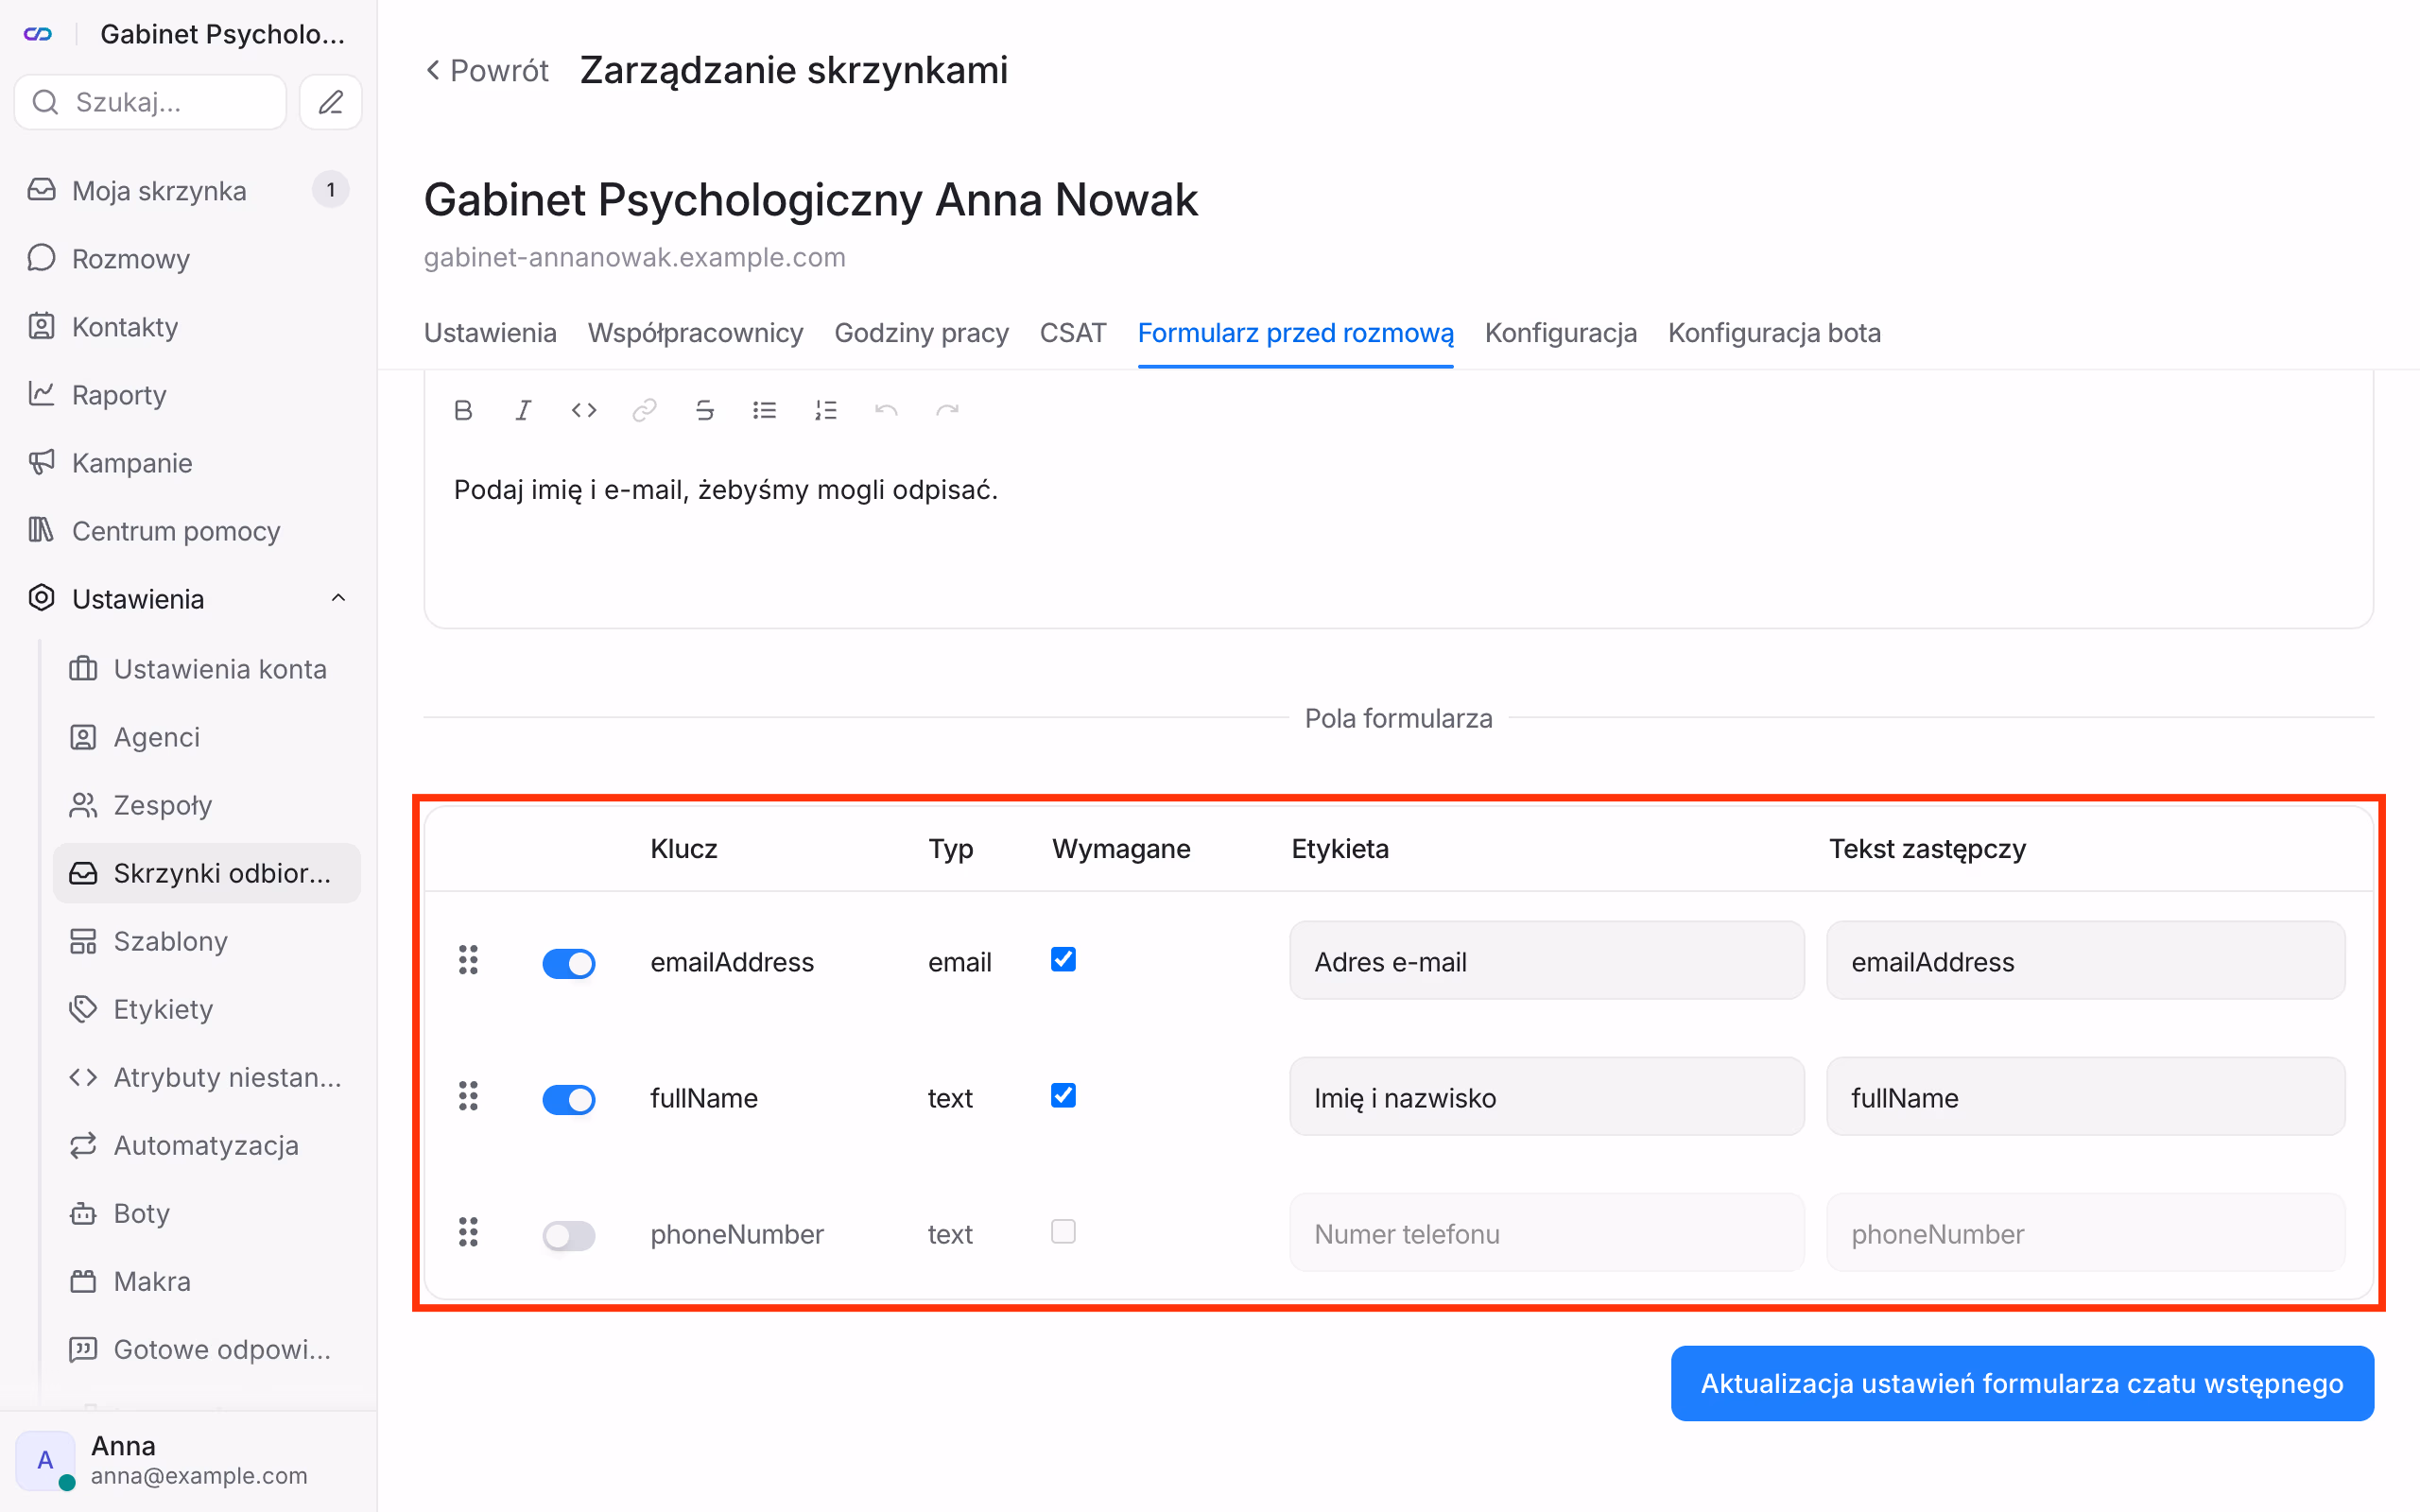Open the Godziny pracy tab

[x=921, y=333]
